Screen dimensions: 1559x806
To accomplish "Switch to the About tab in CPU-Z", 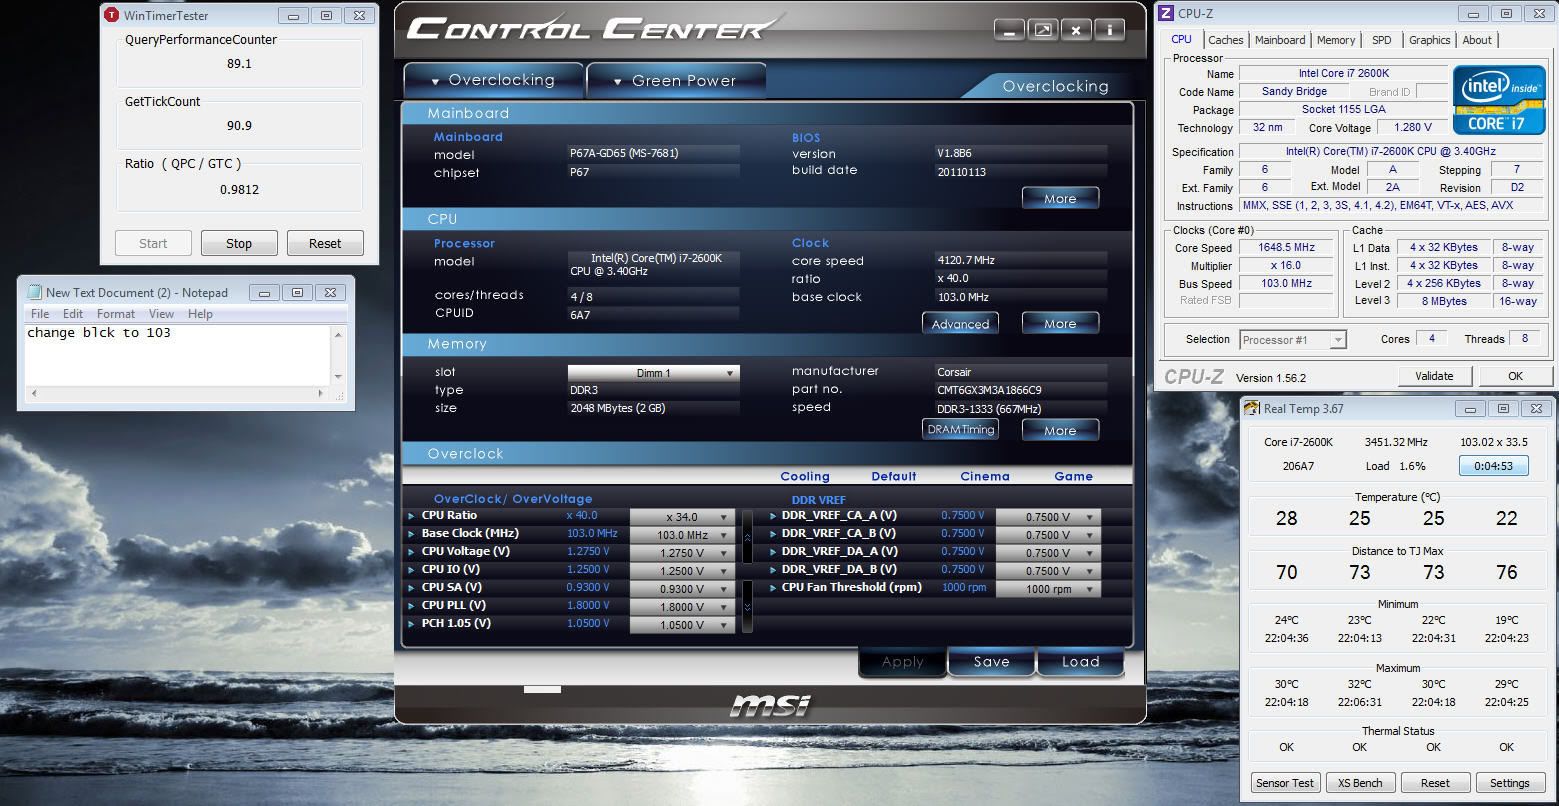I will click(x=1477, y=40).
